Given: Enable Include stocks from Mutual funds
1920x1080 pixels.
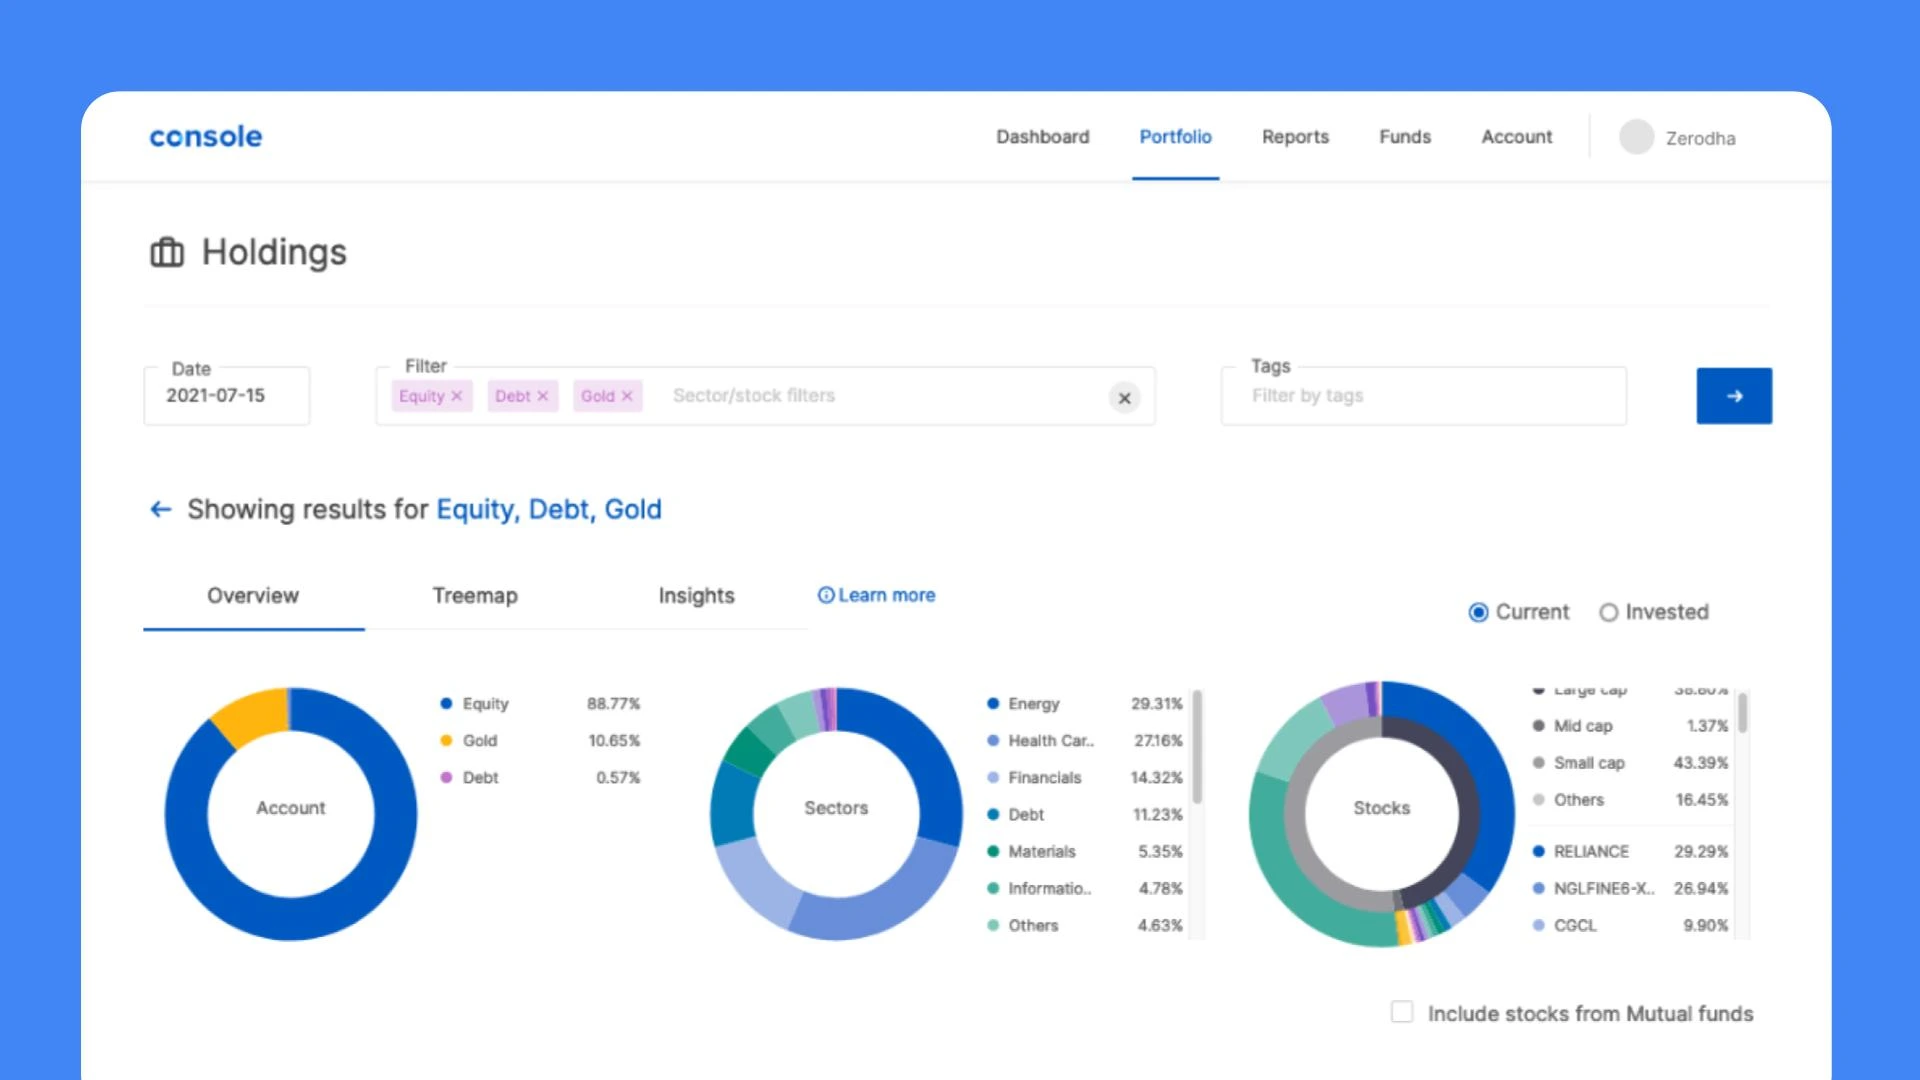Looking at the screenshot, I should pos(1402,1012).
